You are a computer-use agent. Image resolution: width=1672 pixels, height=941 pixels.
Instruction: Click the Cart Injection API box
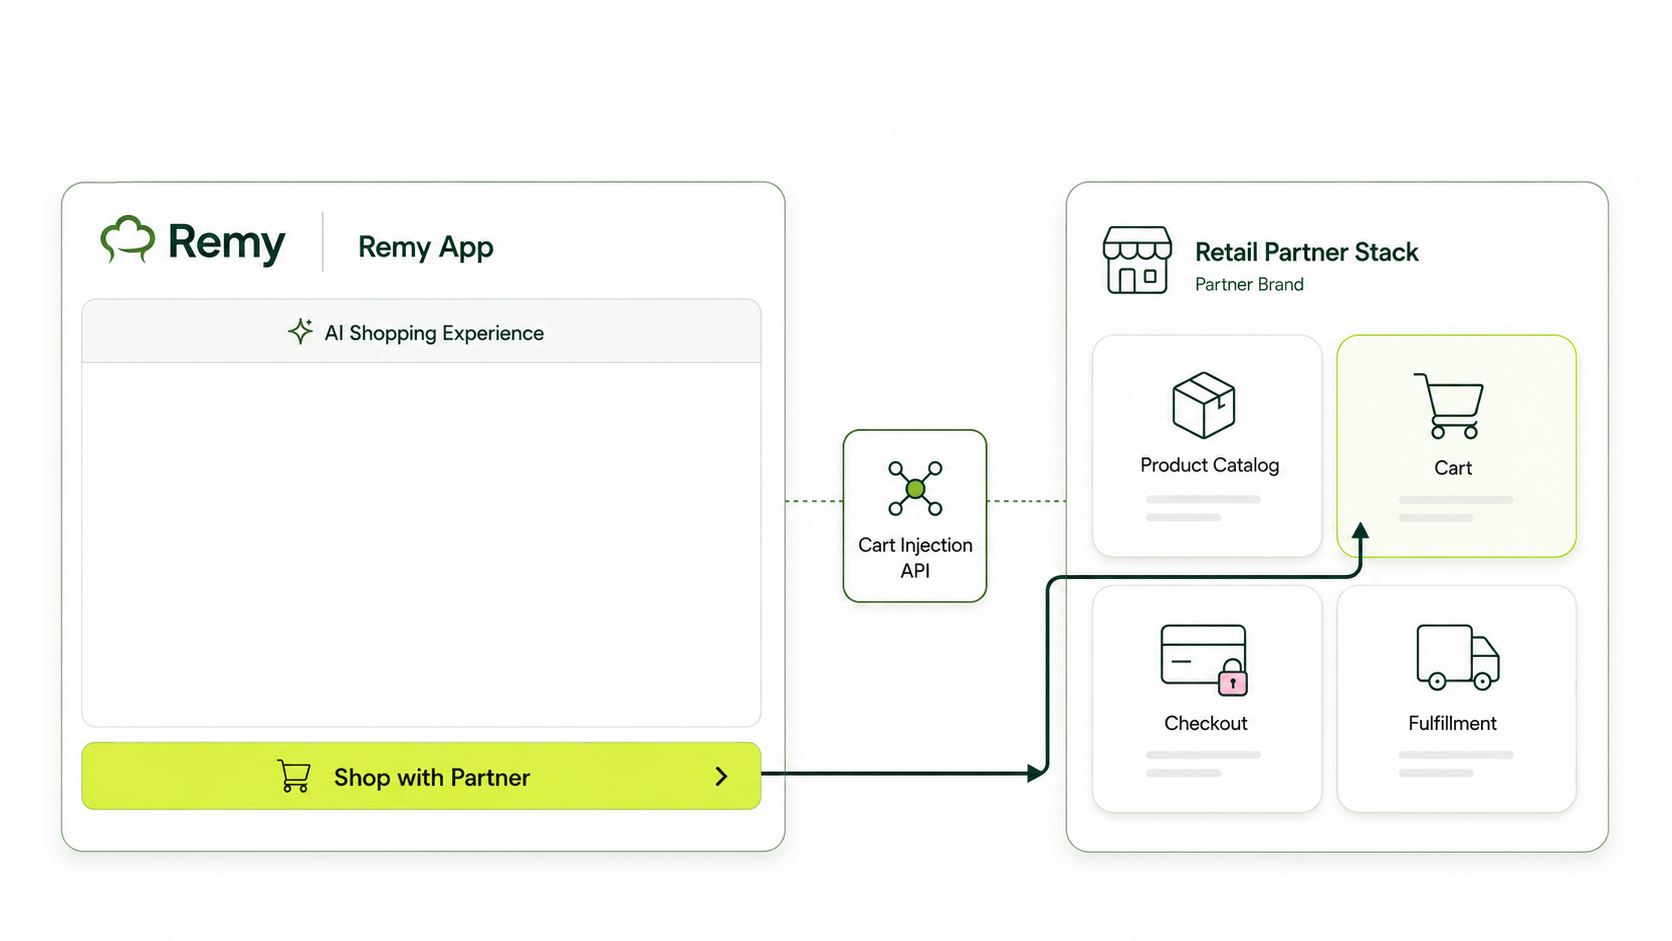[915, 516]
